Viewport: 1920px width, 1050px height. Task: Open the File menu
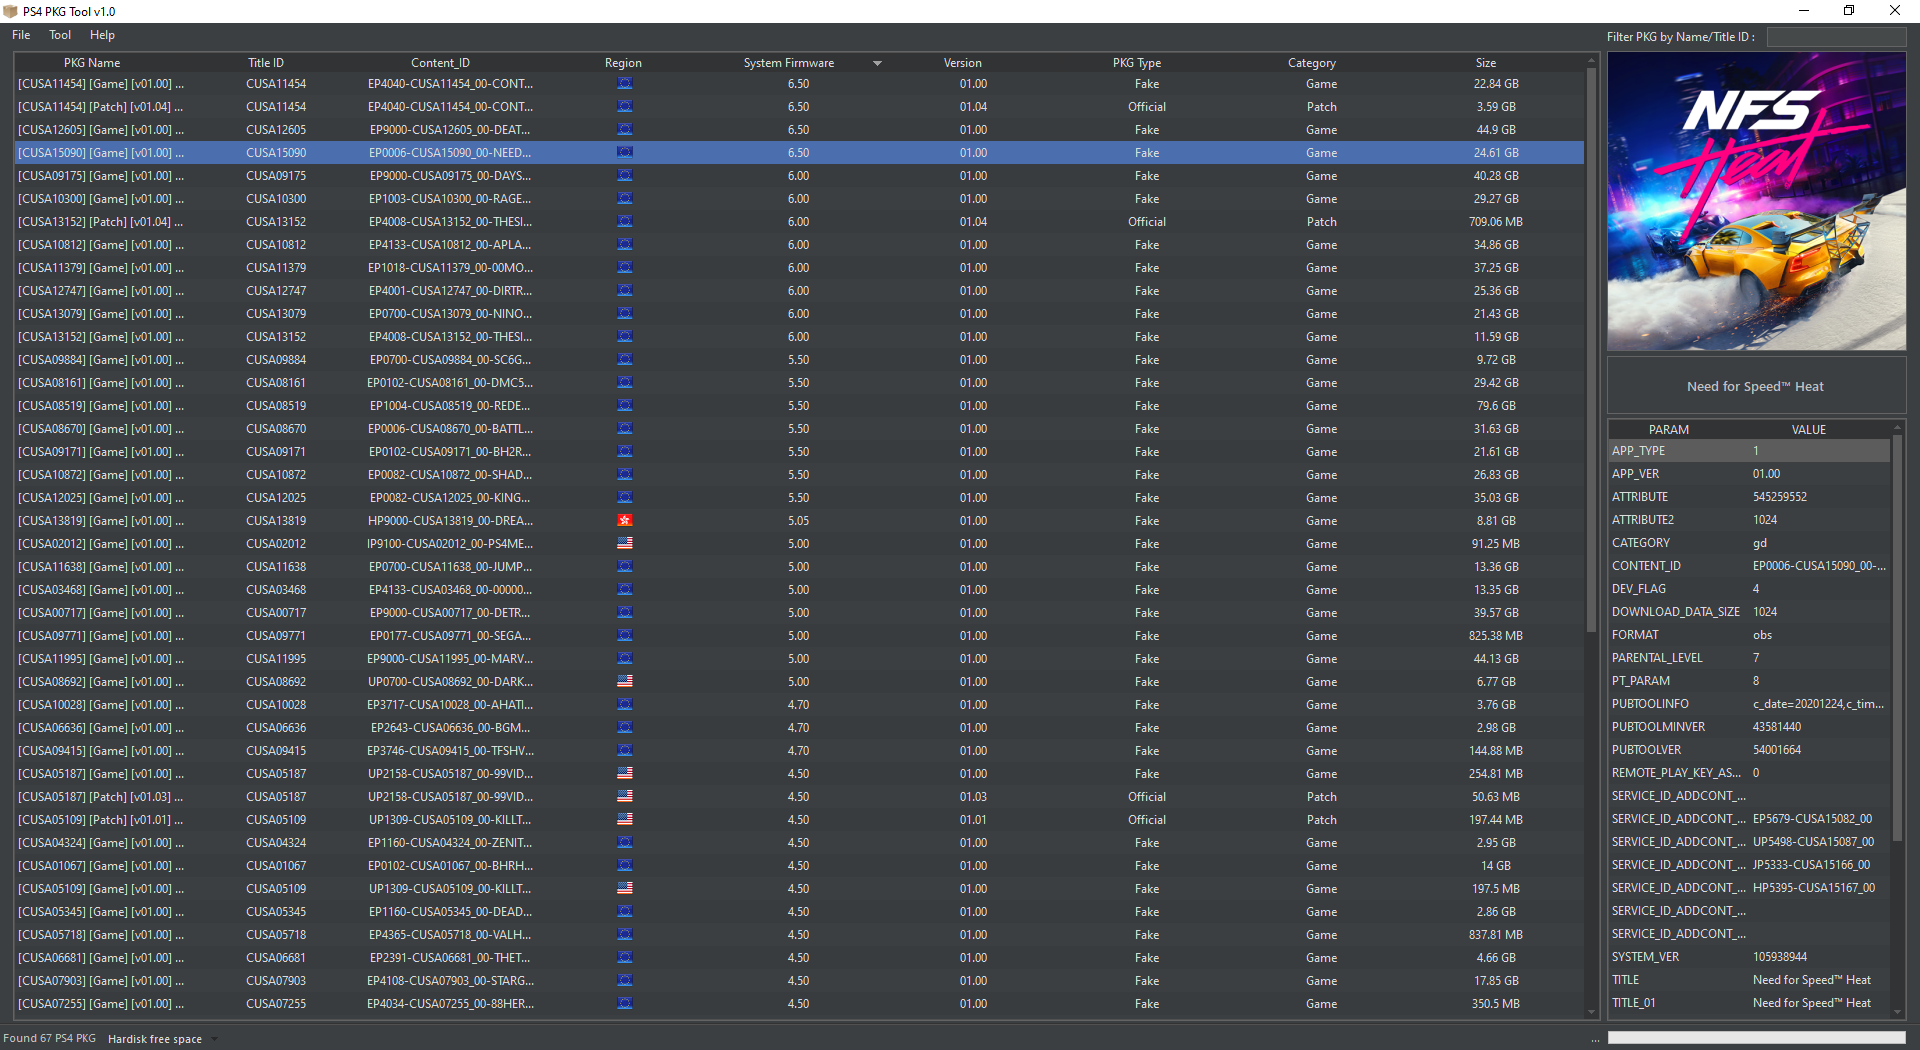click(21, 35)
